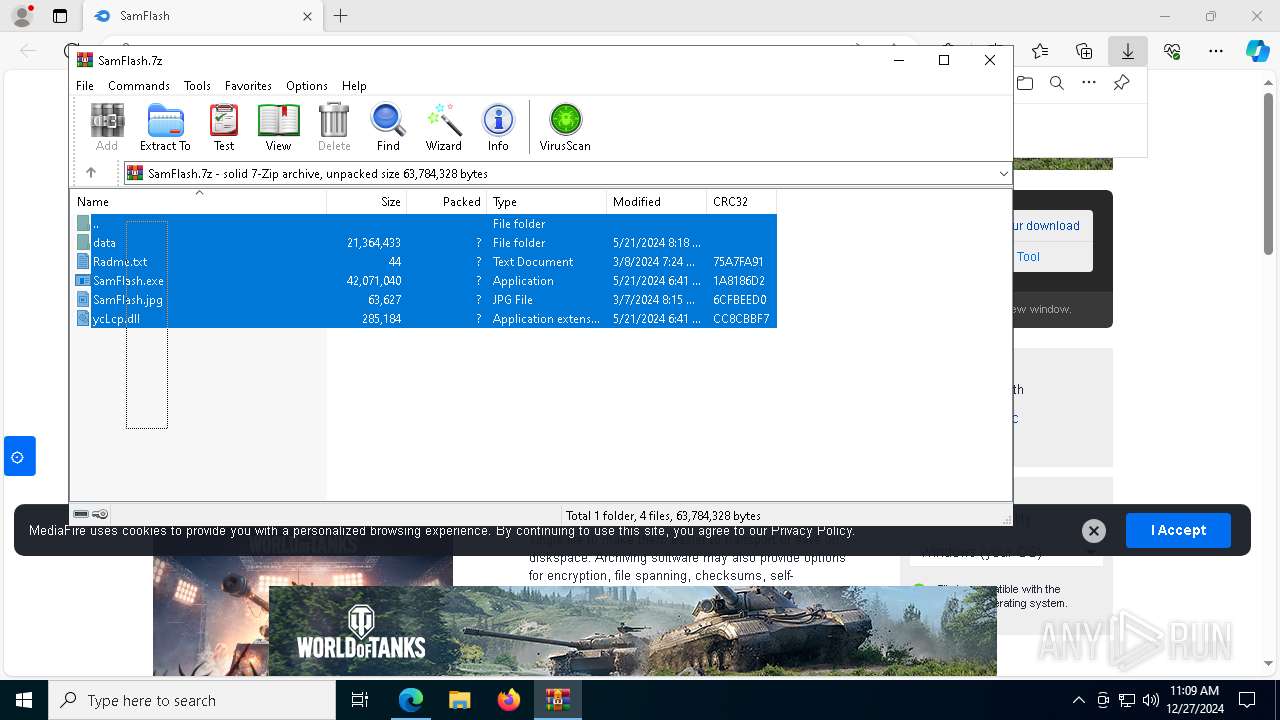Select the ycLcp.dll file
This screenshot has height=720, width=1280.
click(x=424, y=319)
